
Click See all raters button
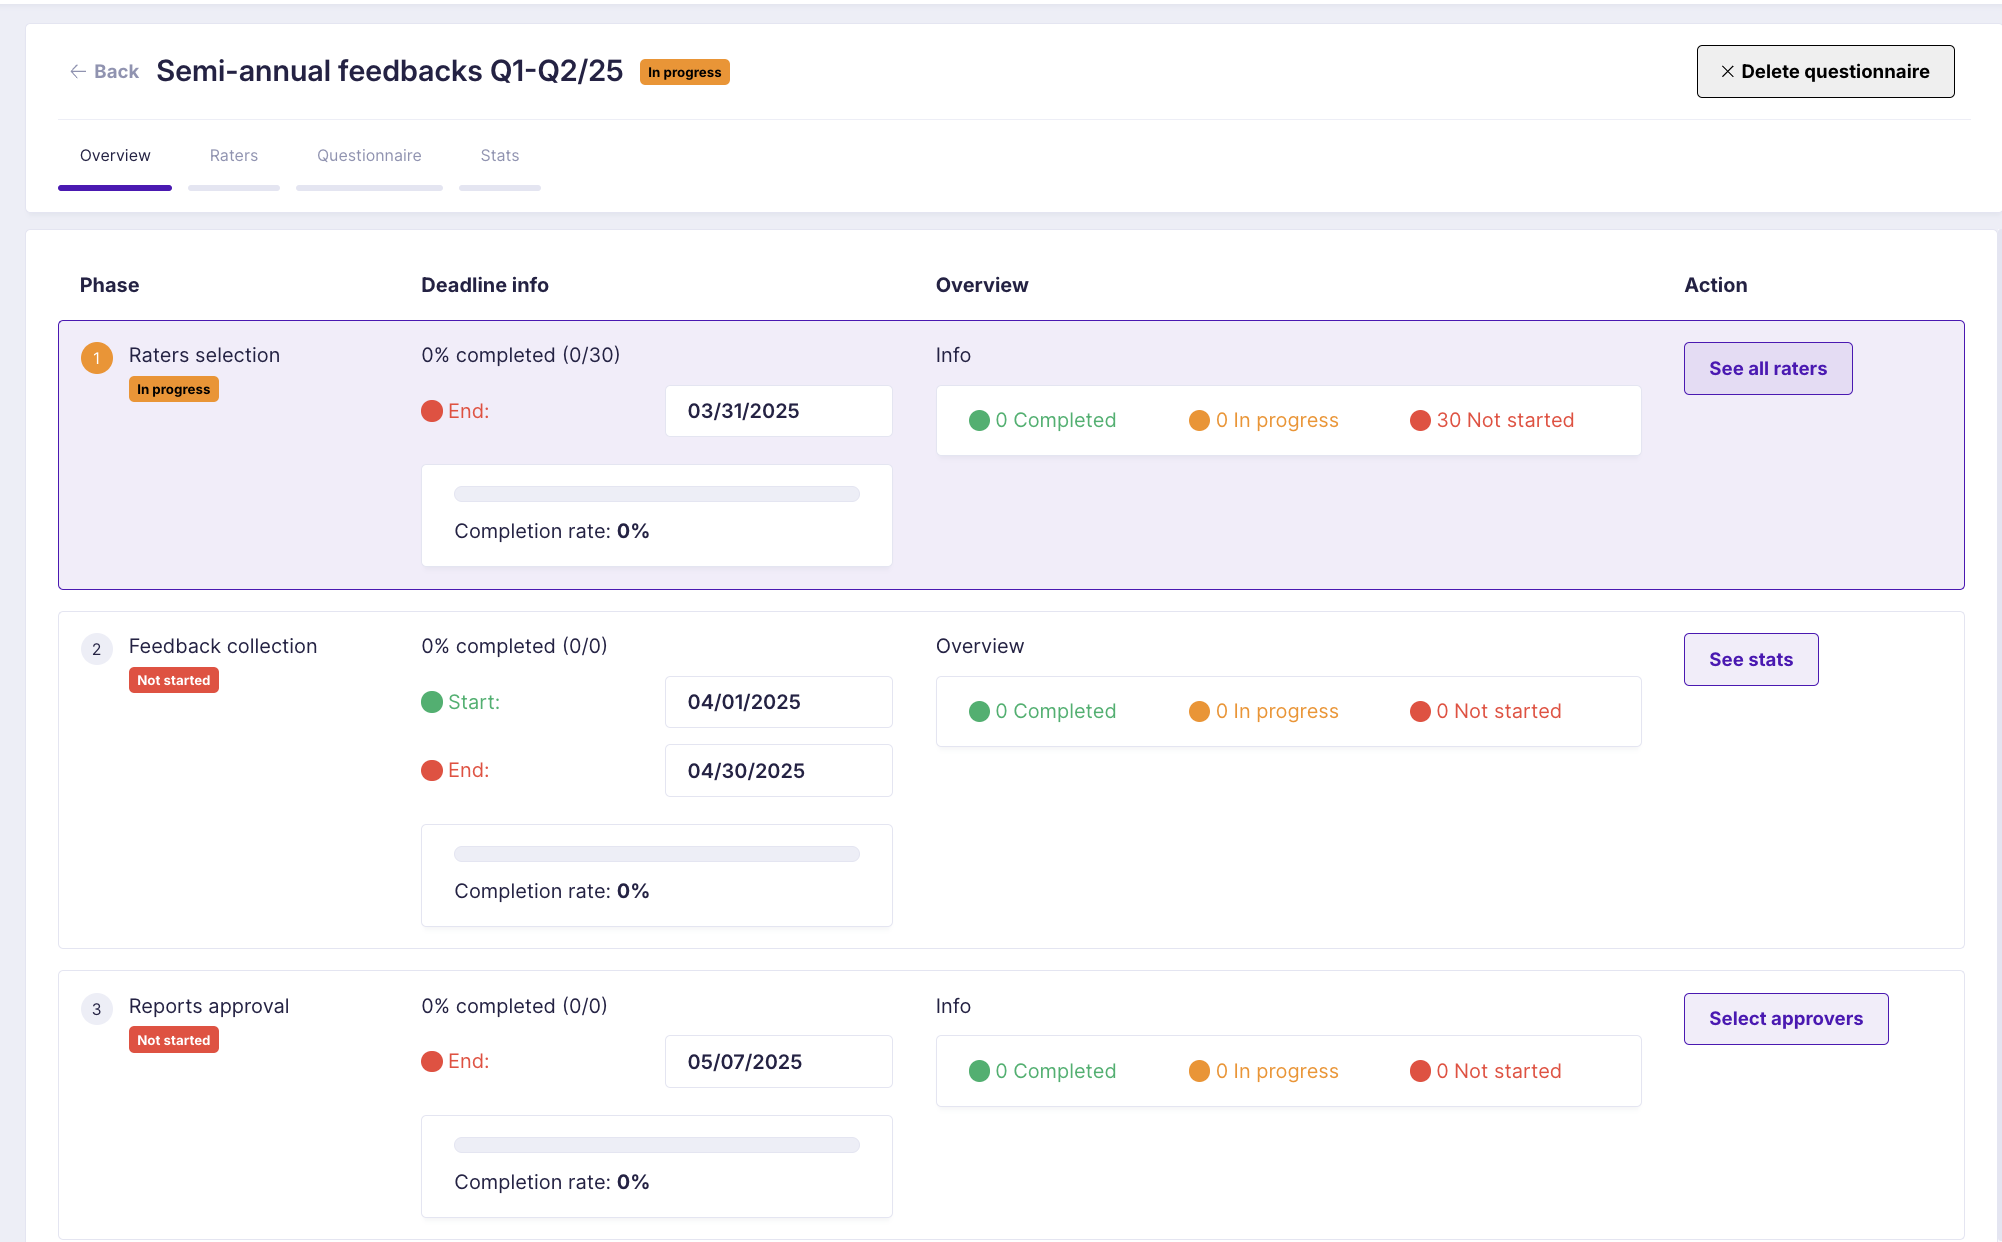click(x=1768, y=368)
